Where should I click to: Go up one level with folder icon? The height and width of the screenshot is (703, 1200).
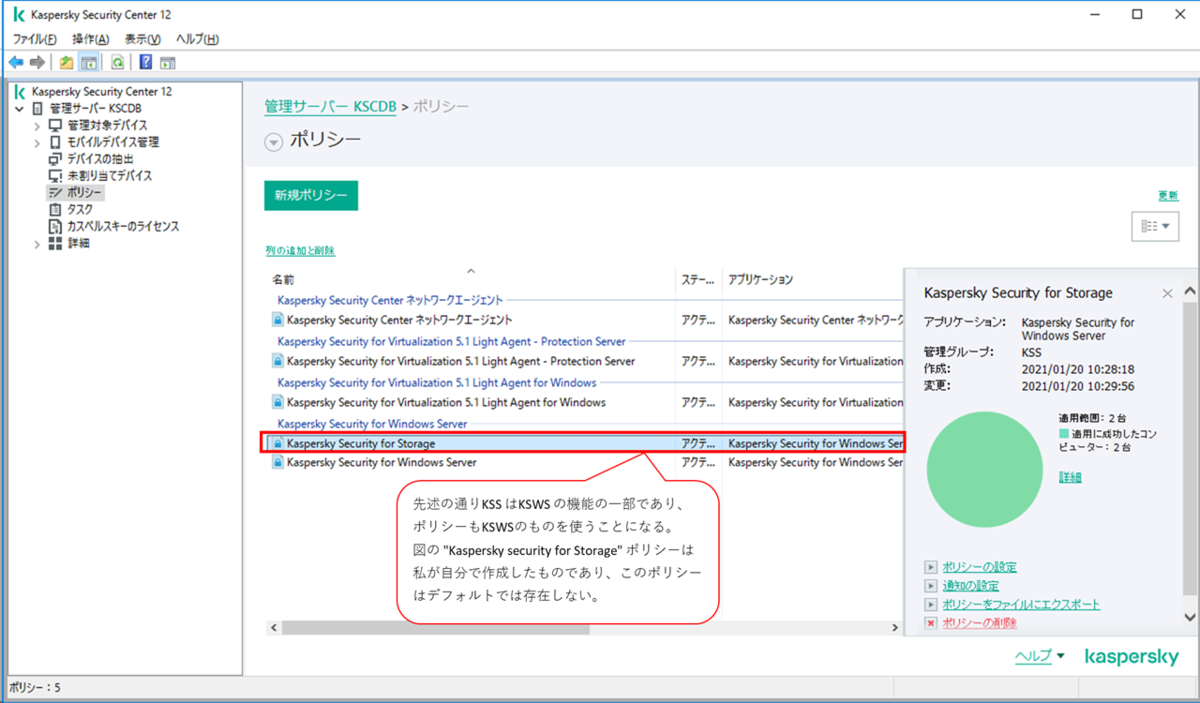click(x=66, y=62)
